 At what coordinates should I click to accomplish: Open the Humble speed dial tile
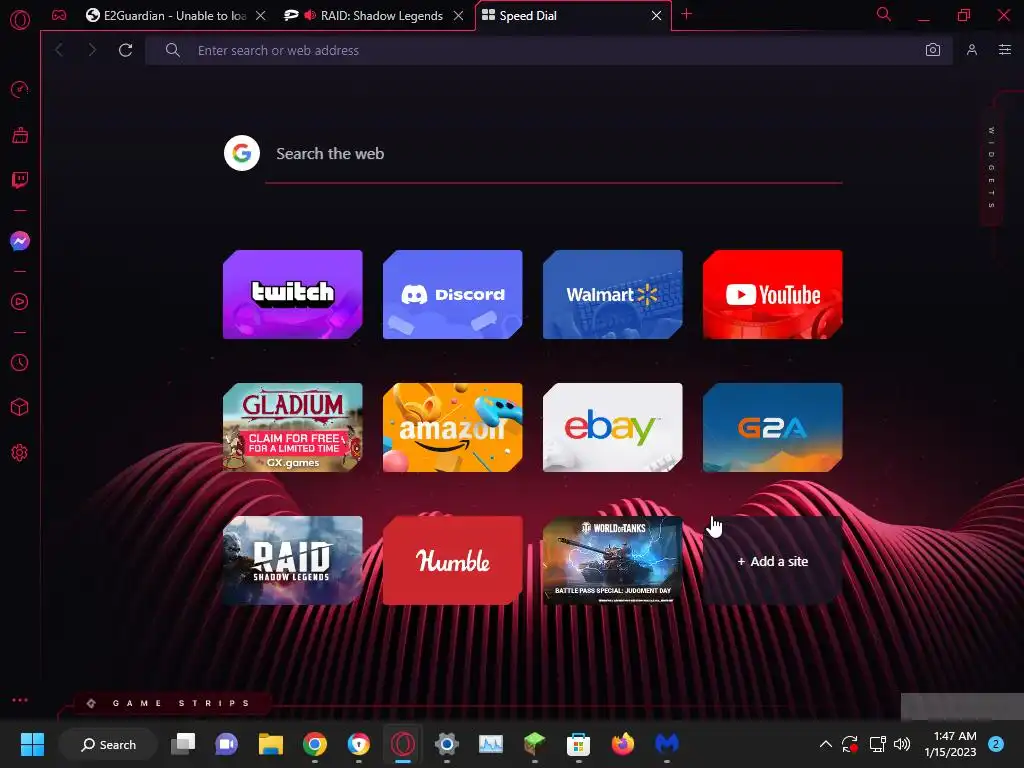tap(453, 561)
